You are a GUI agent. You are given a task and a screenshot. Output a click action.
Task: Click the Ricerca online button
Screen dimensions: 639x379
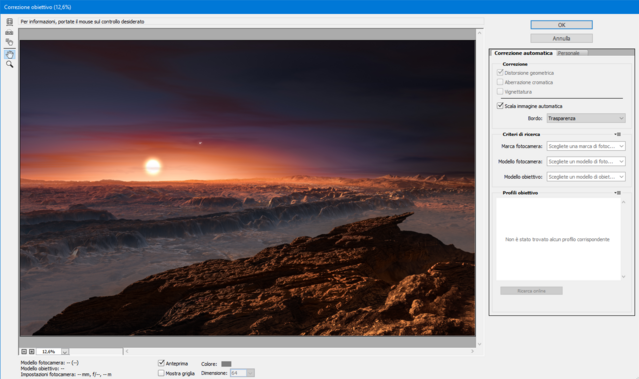click(x=531, y=291)
